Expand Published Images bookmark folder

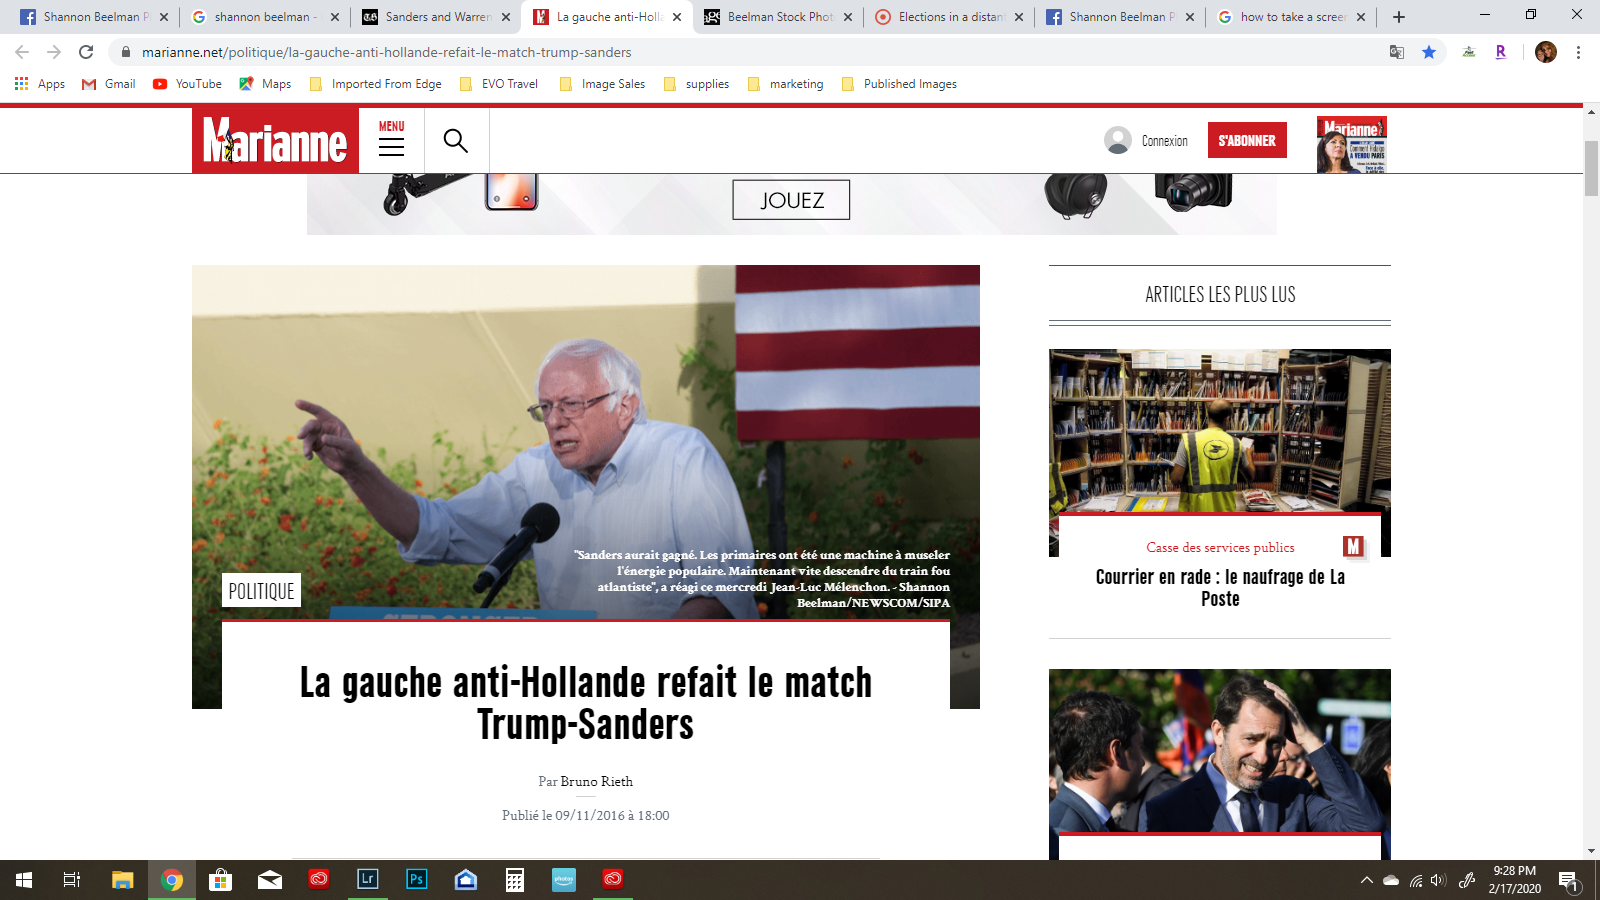click(x=899, y=84)
